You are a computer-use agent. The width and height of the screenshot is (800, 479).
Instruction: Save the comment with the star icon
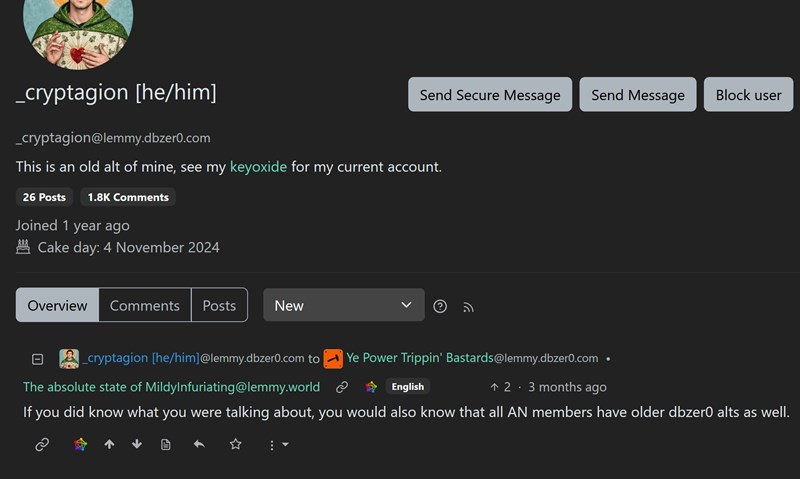236,444
